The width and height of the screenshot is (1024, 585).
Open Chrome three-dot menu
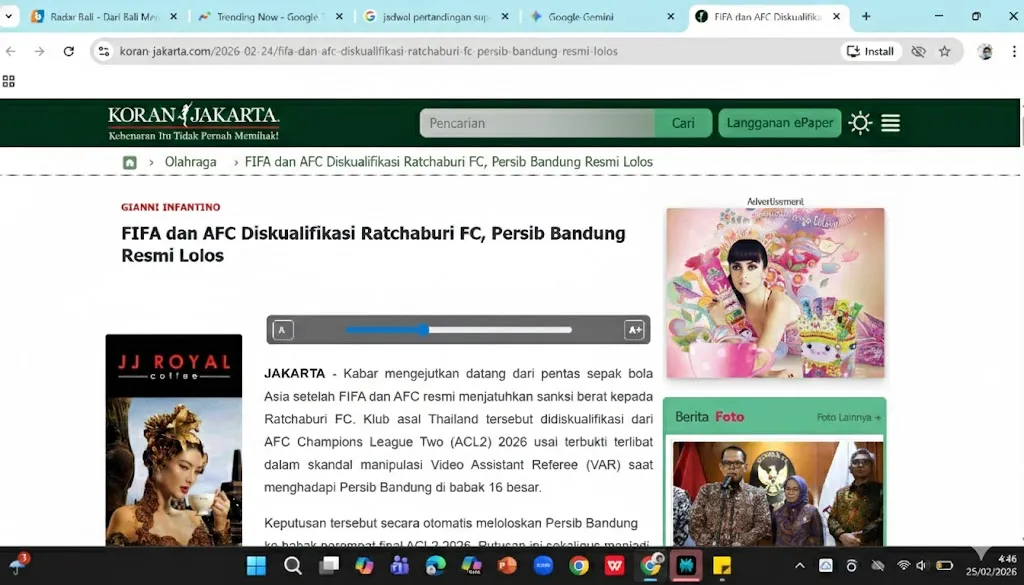tap(1014, 51)
